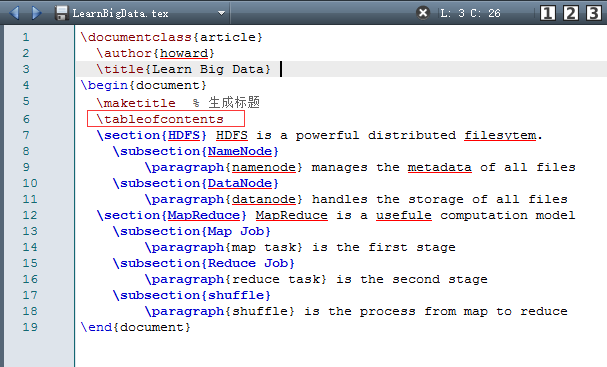Click \section{HDFS} command
This screenshot has width=607, height=367.
[x=151, y=135]
